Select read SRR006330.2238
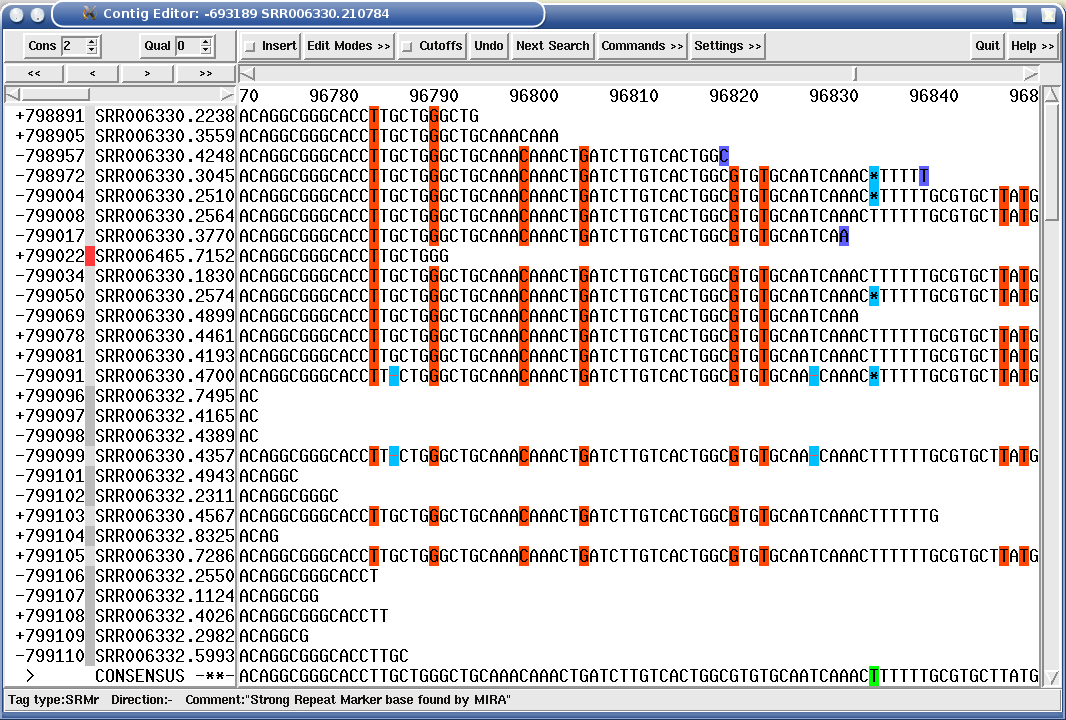This screenshot has height=720, width=1066. pos(165,116)
